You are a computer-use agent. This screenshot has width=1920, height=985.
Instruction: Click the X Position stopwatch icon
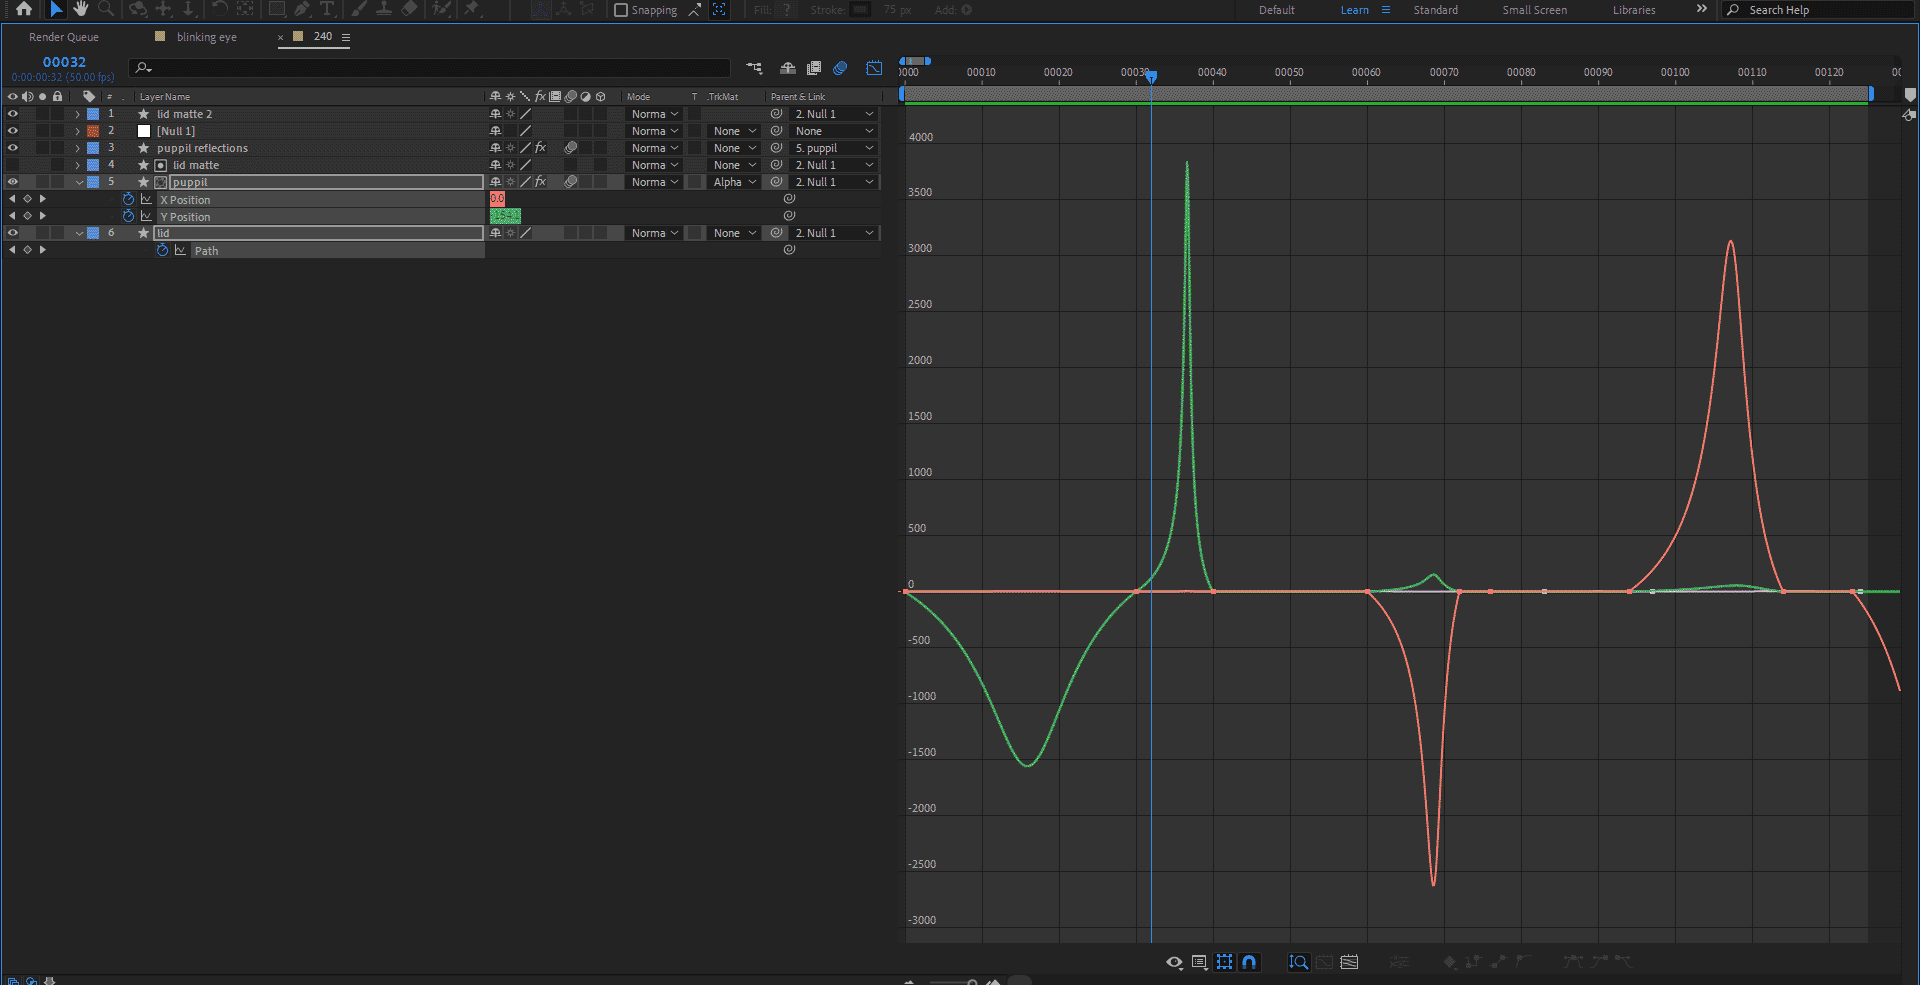(128, 200)
